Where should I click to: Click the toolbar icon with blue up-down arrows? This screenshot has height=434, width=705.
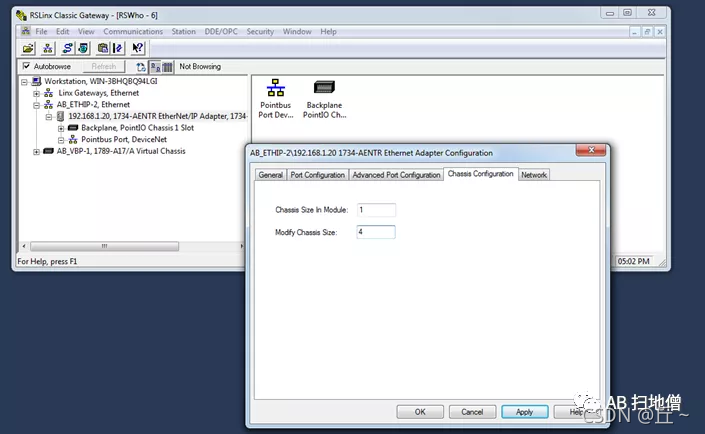118,48
